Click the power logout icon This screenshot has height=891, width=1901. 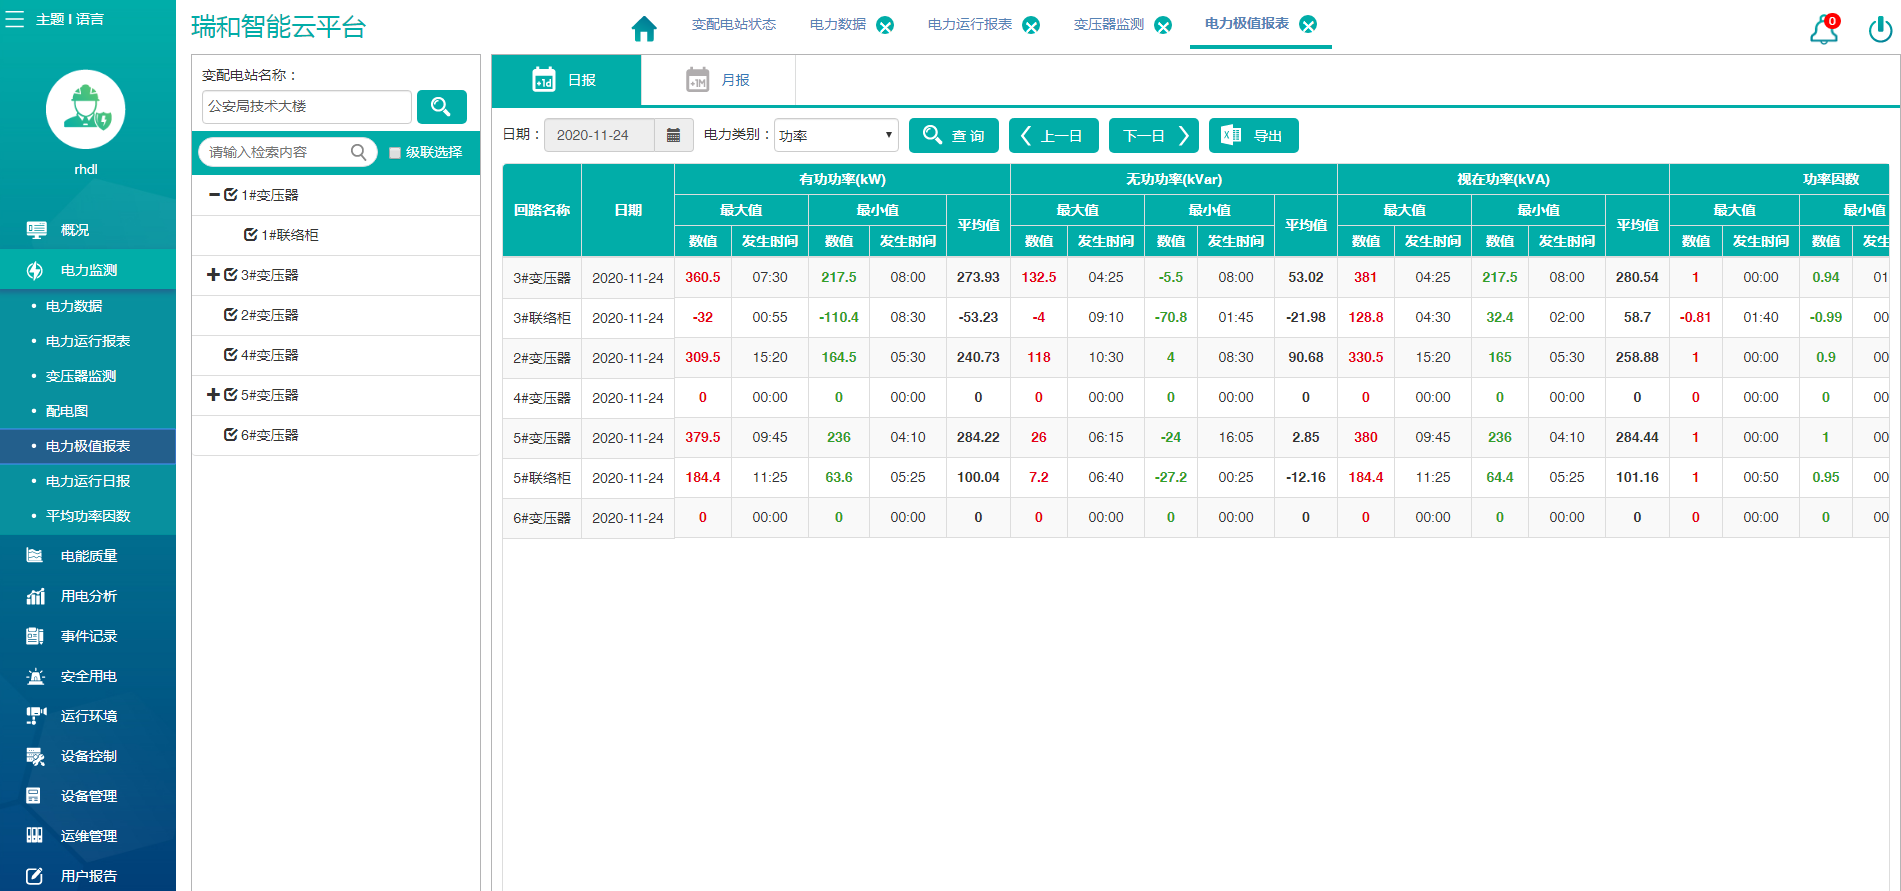click(1879, 30)
